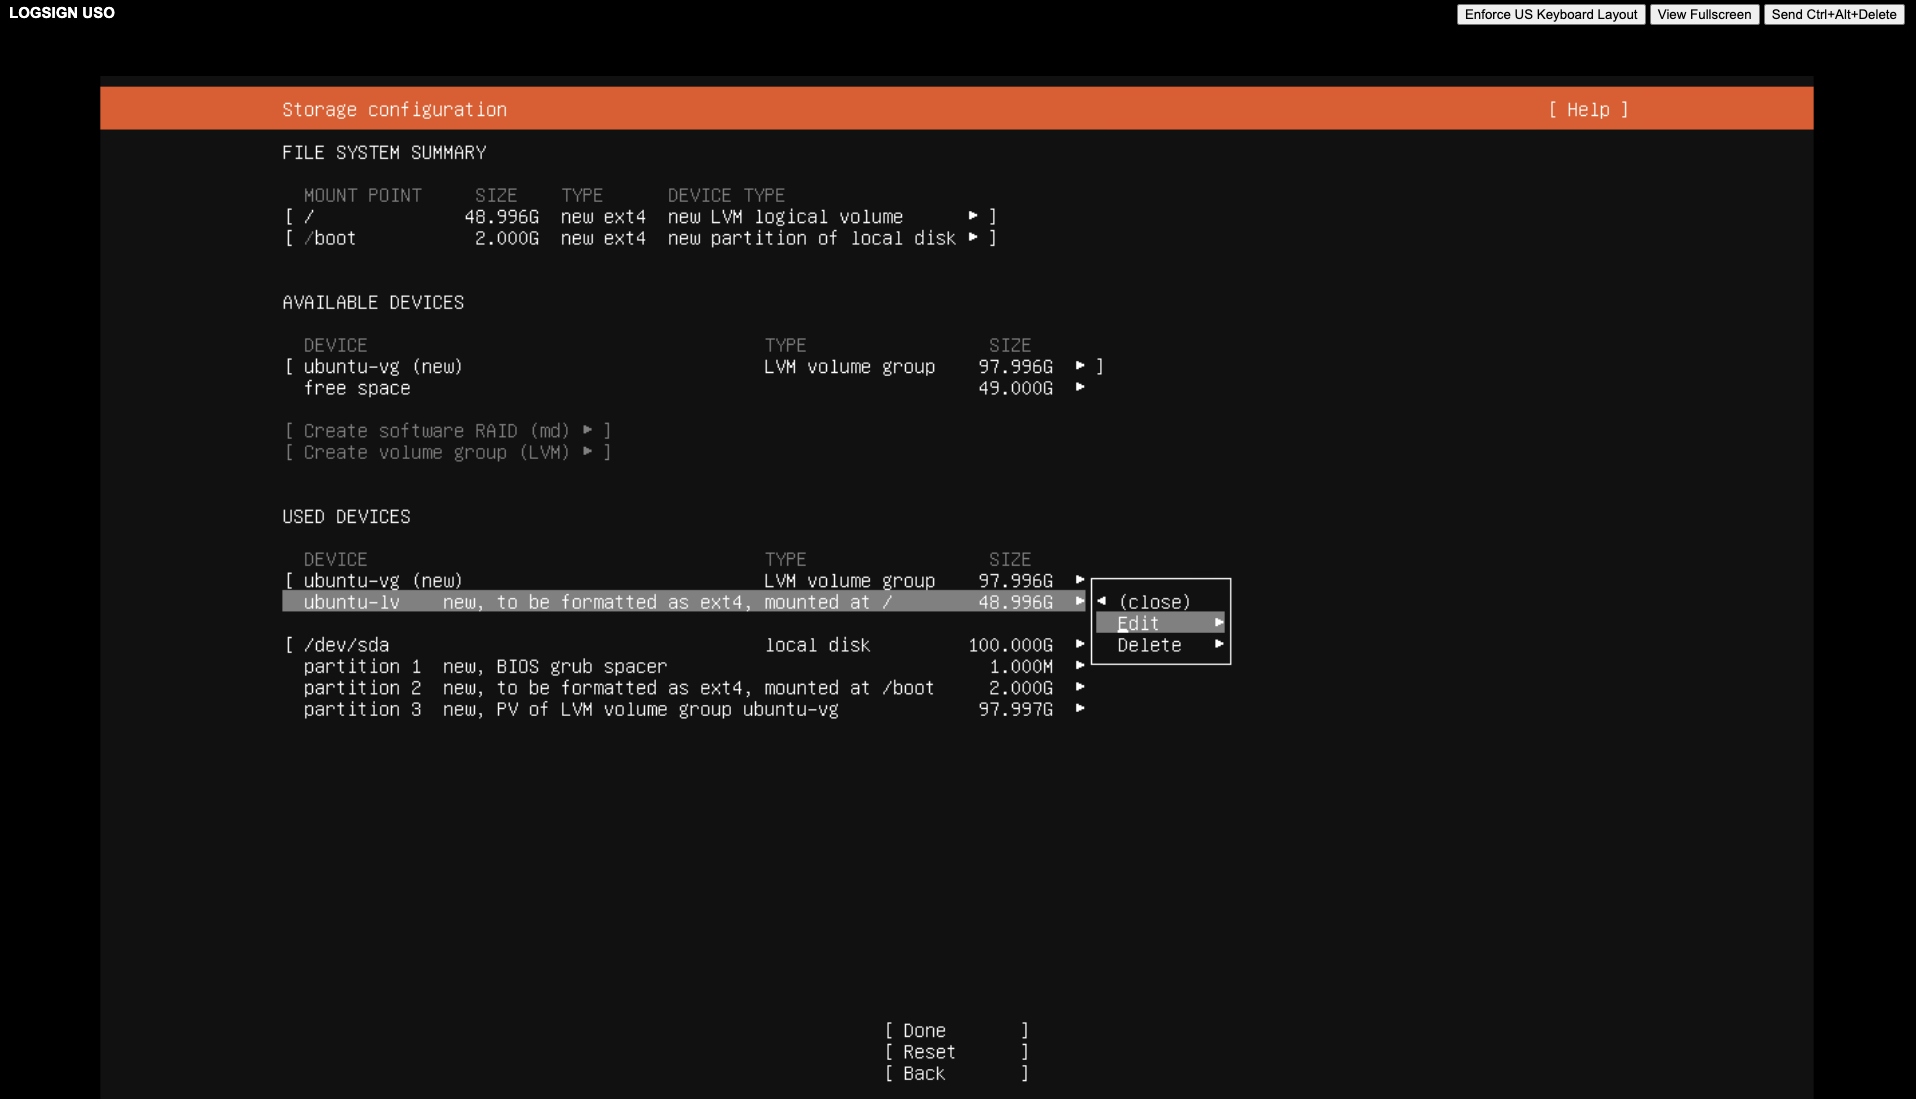
Task: Expand arrow for /boot mount point row
Action: click(973, 238)
